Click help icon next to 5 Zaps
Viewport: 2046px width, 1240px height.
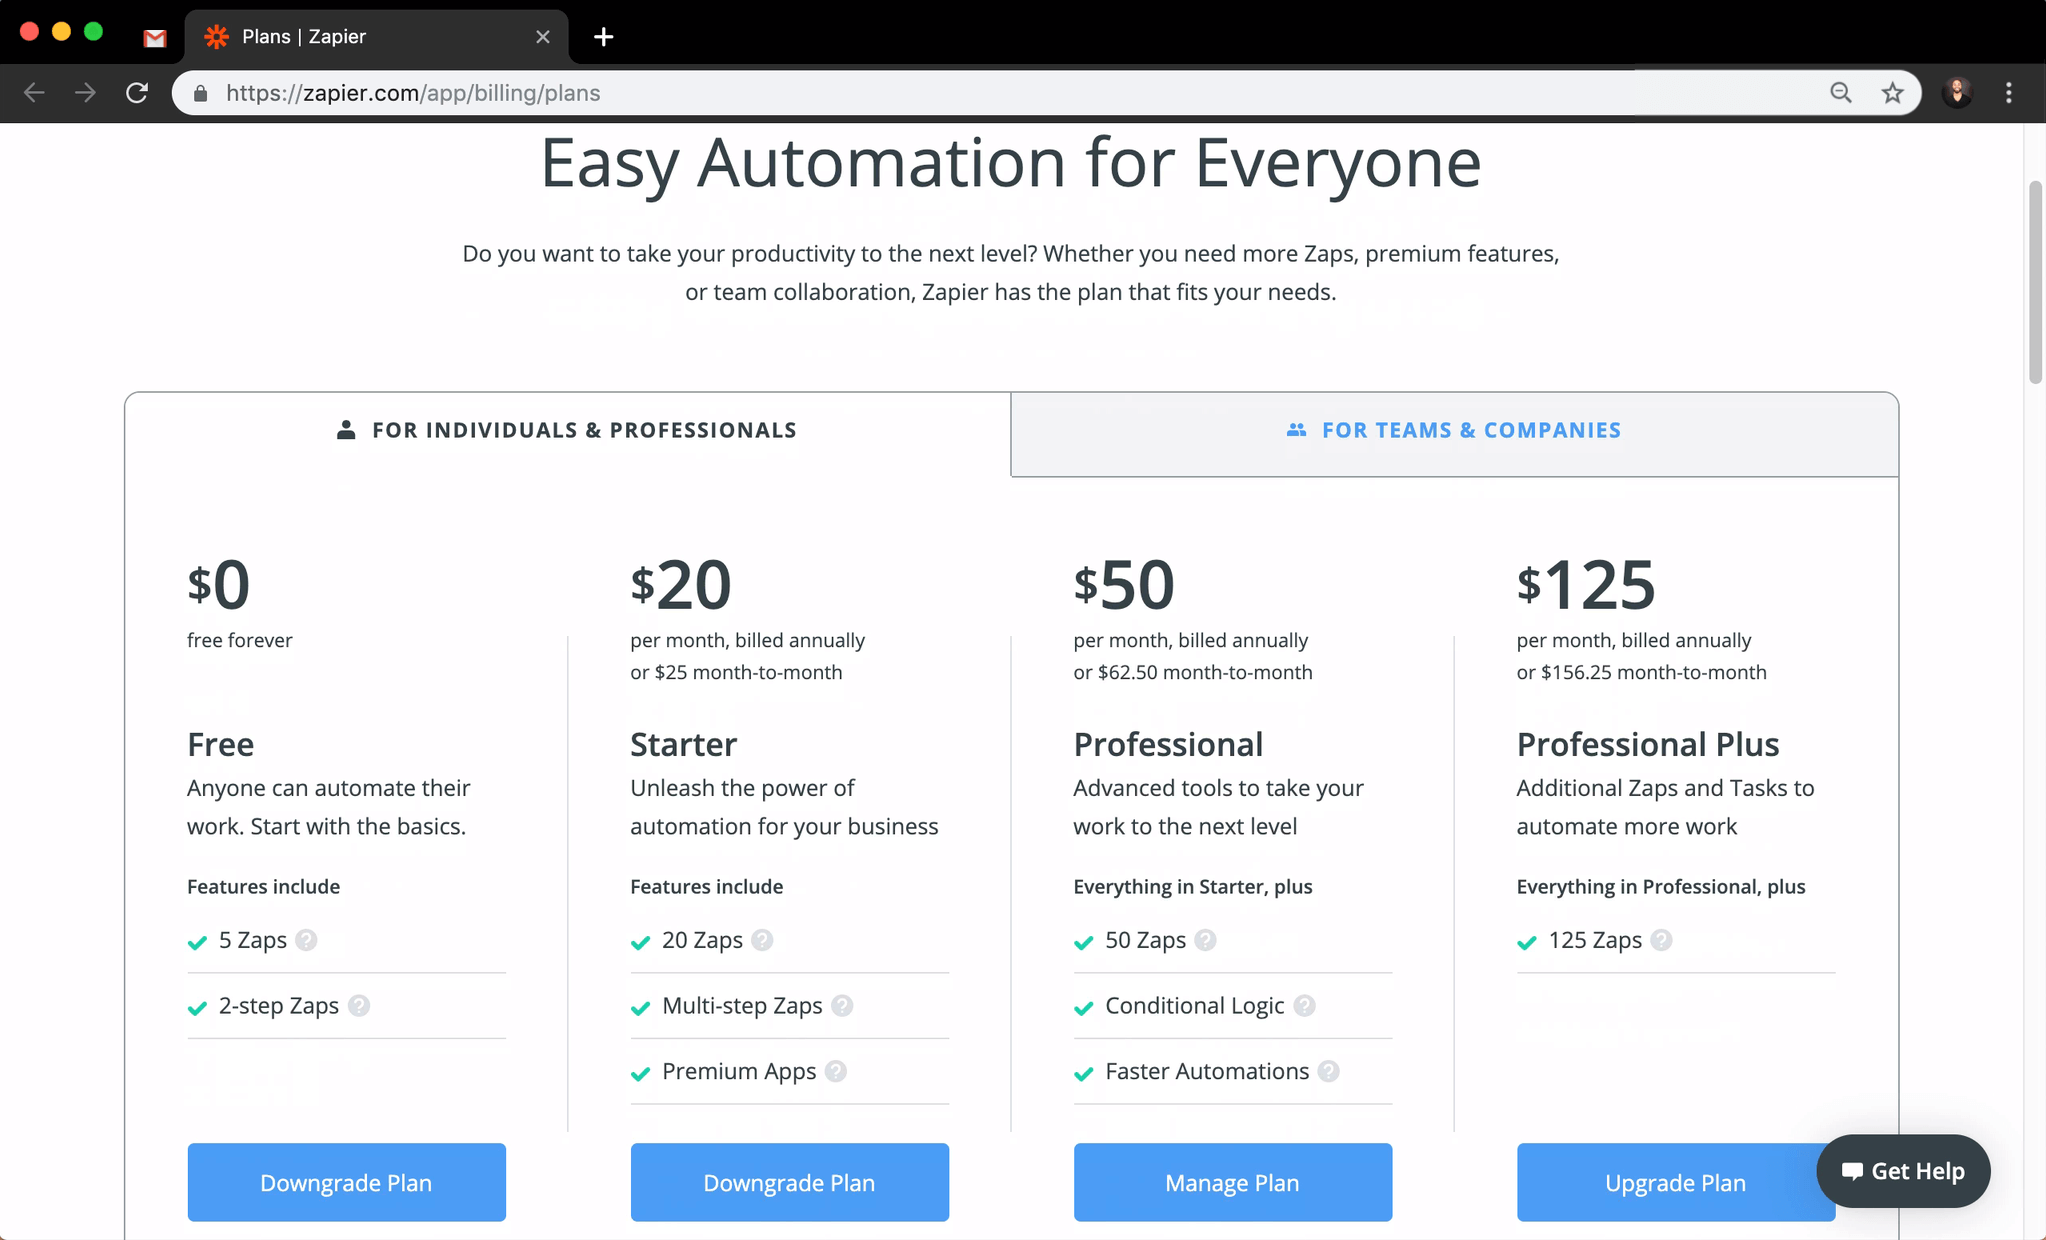307,940
